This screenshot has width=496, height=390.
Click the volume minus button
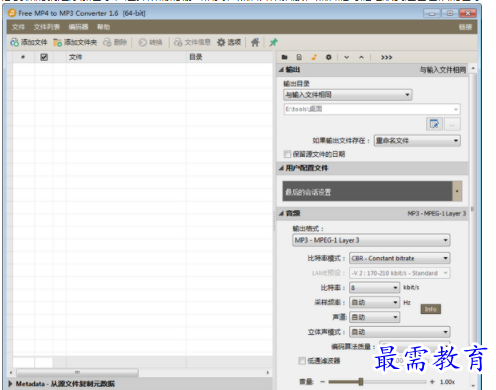click(x=322, y=382)
